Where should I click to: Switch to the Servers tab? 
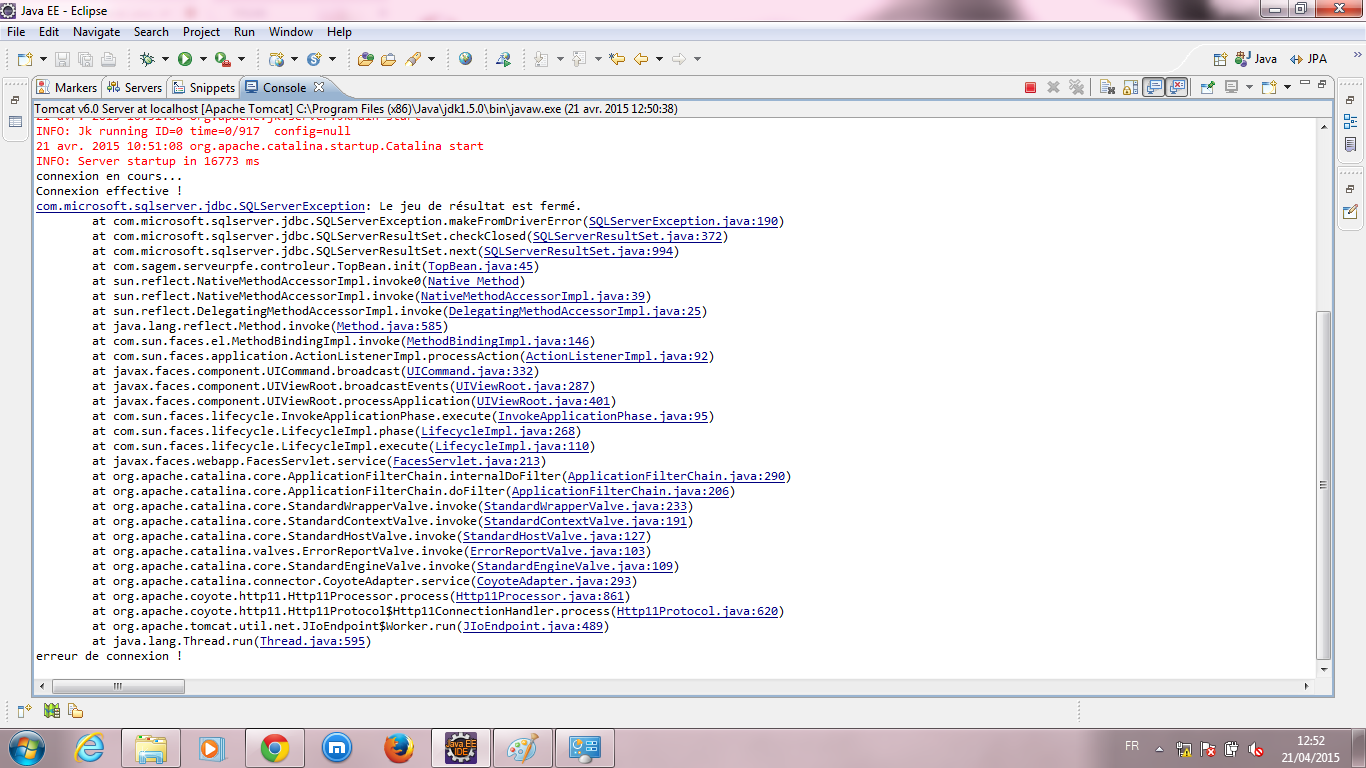pyautogui.click(x=134, y=88)
